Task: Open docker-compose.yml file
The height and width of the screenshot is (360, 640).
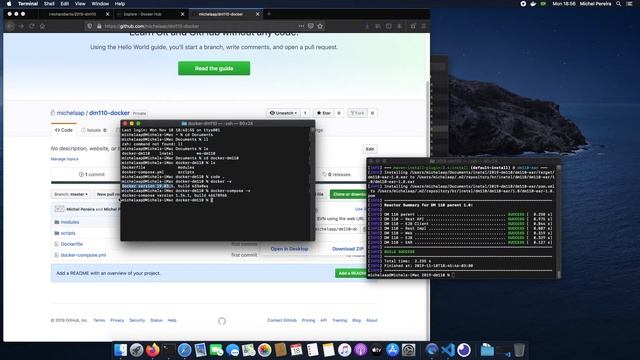Action: pyautogui.click(x=83, y=255)
